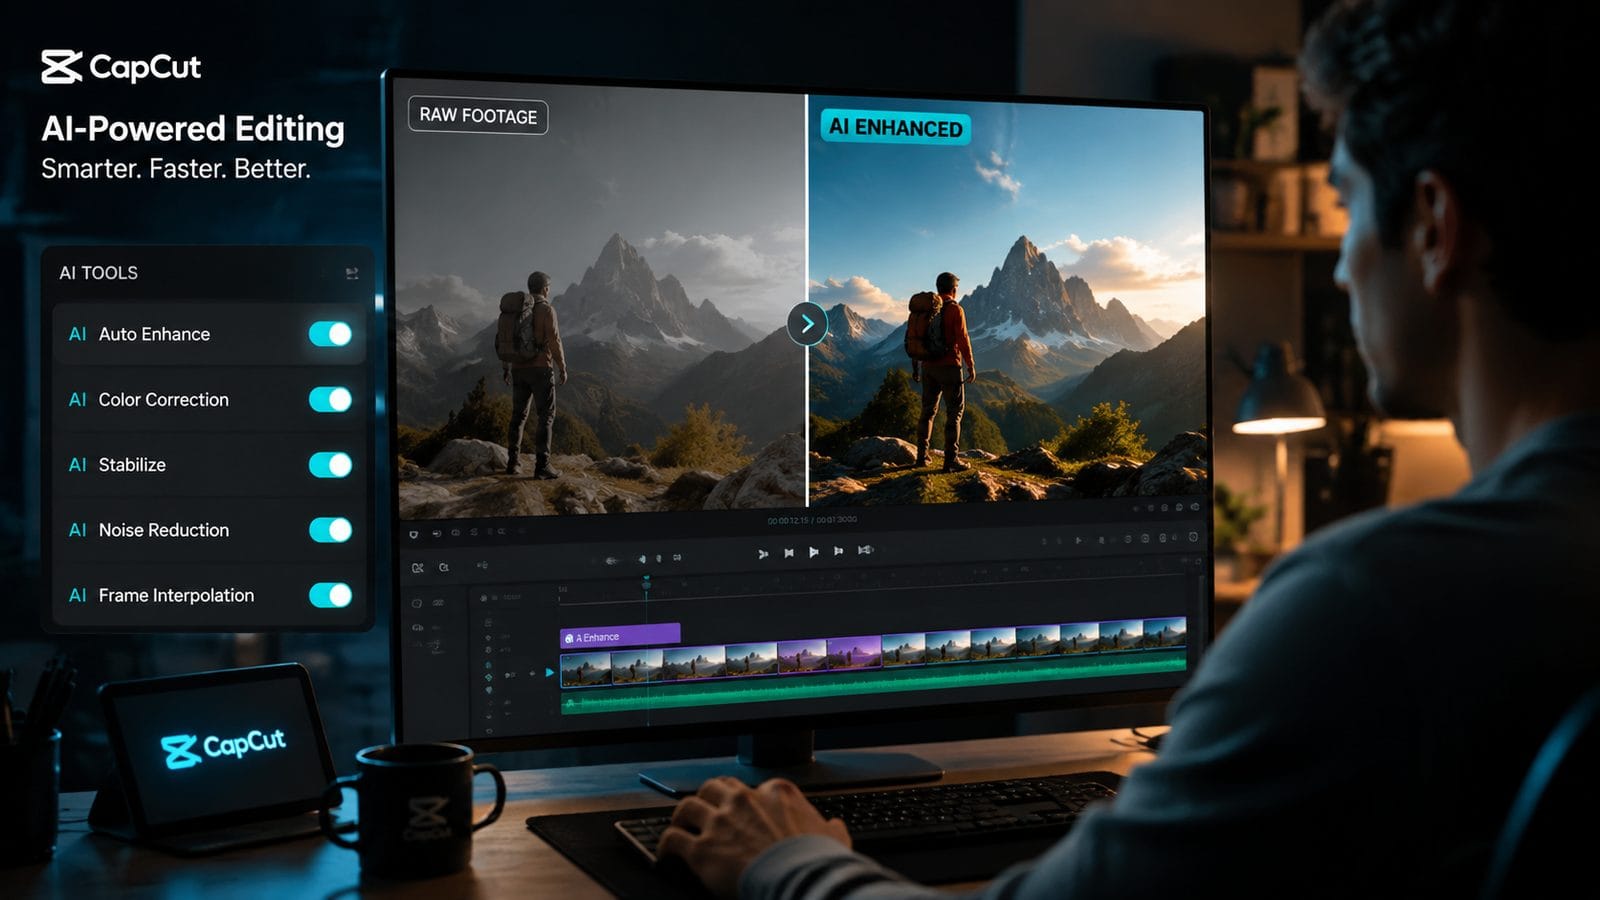Screen dimensions: 1600x900
Task: Step to the previous frame button
Action: 789,552
